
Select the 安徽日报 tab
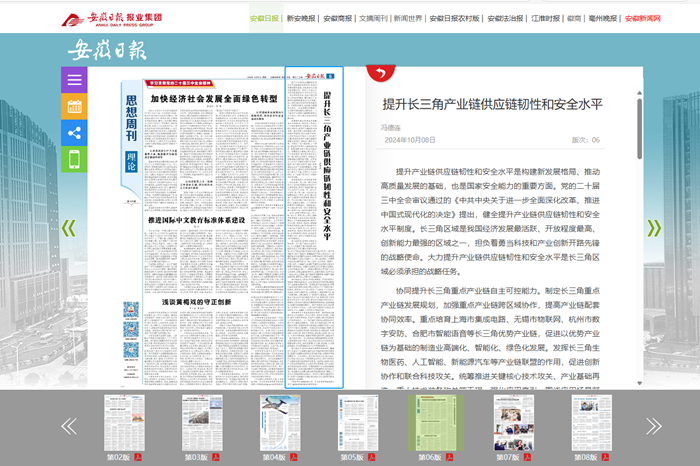(264, 18)
